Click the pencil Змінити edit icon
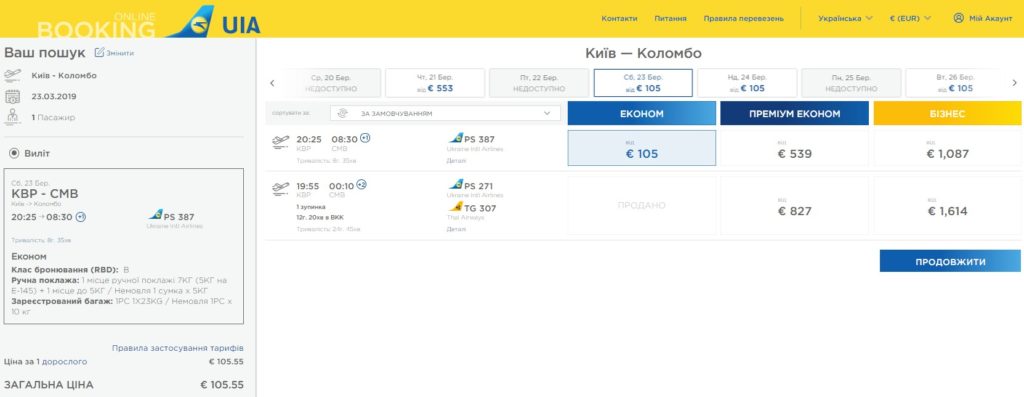 (x=99, y=53)
